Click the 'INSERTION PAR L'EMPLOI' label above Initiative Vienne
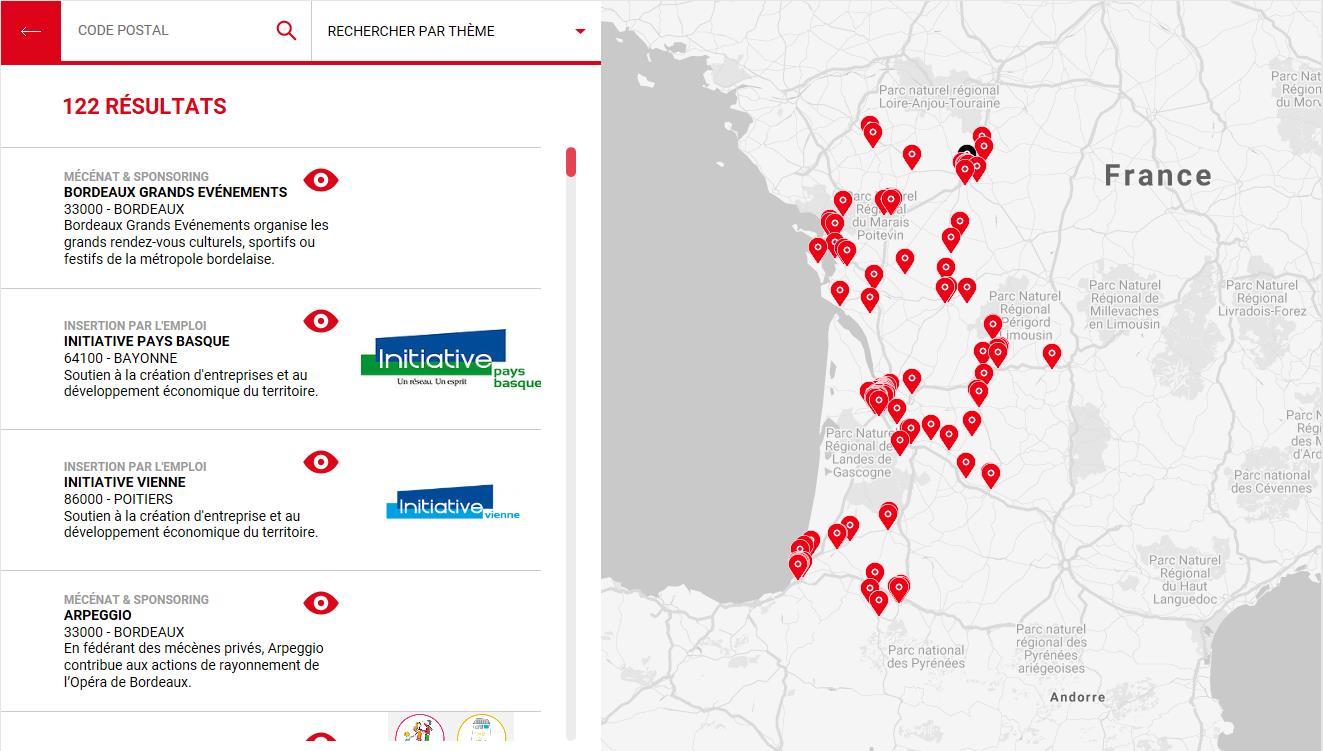The width and height of the screenshot is (1323, 751). (135, 466)
